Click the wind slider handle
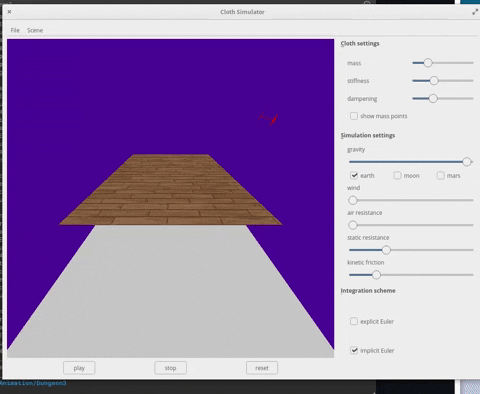 click(353, 200)
